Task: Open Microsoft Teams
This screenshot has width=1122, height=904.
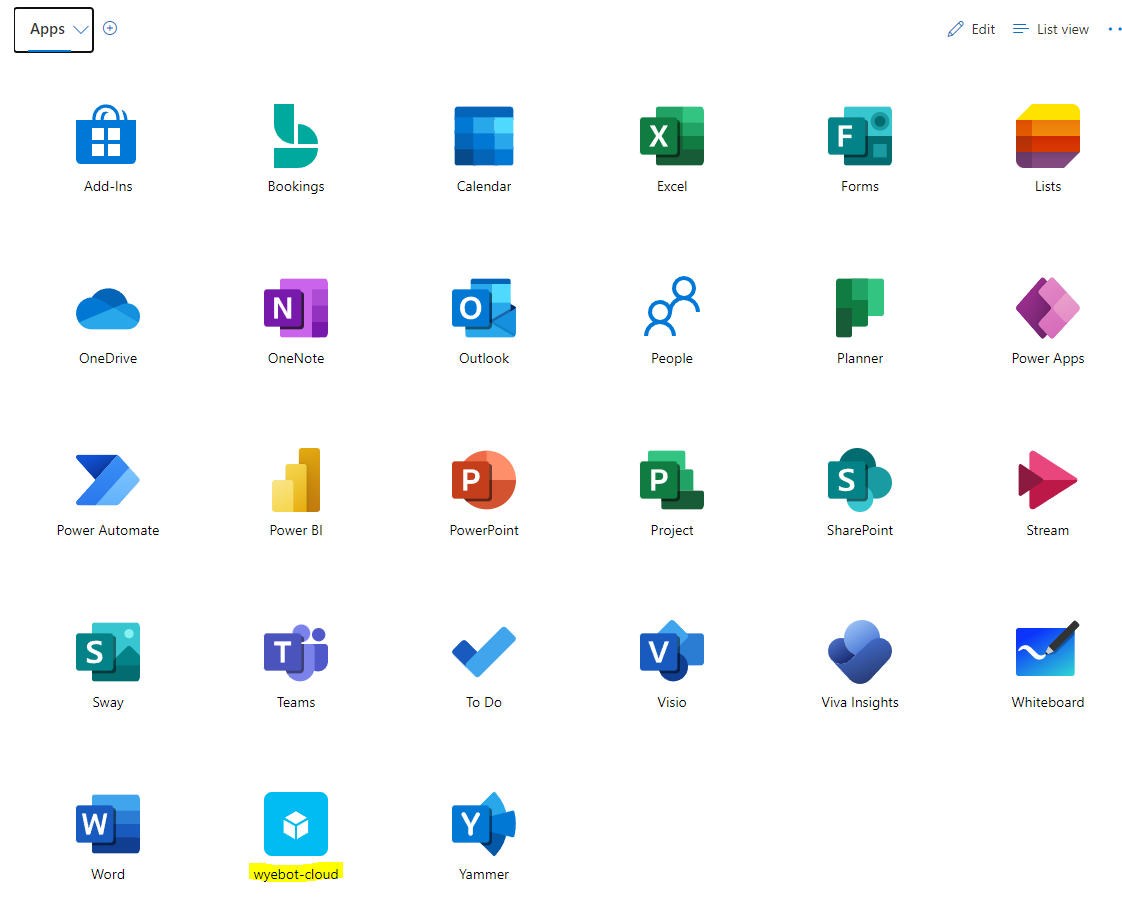Action: (296, 652)
